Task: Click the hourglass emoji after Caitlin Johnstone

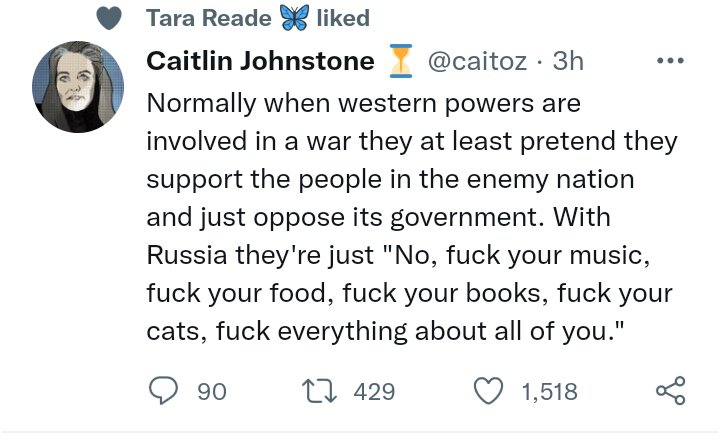Action: point(399,62)
